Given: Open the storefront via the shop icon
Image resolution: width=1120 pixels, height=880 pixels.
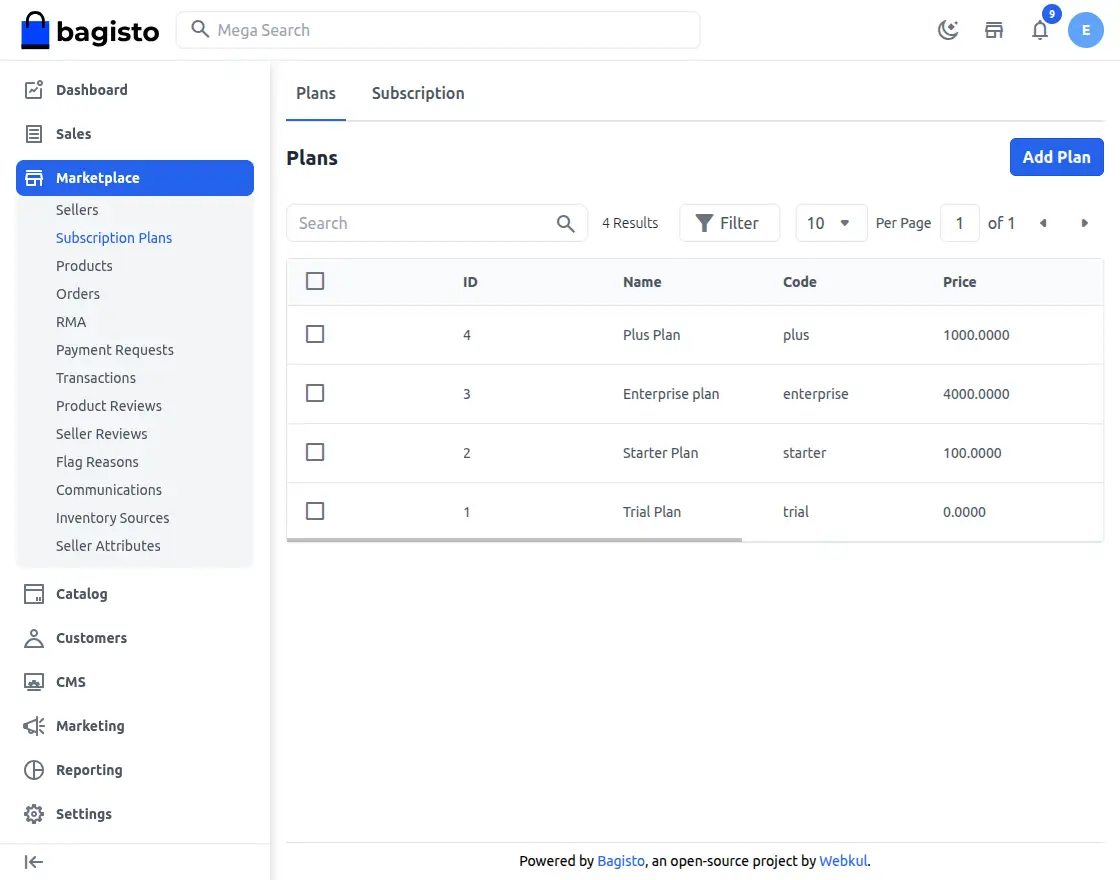Looking at the screenshot, I should pyautogui.click(x=993, y=30).
